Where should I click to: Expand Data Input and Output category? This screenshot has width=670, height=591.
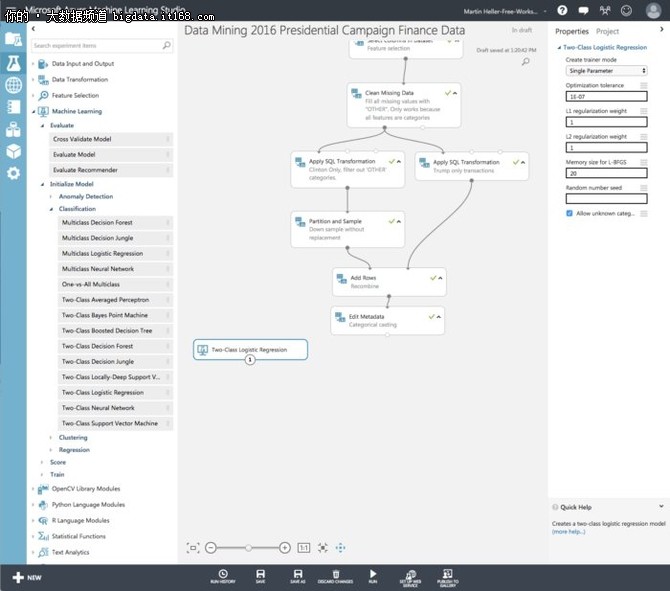(x=33, y=64)
